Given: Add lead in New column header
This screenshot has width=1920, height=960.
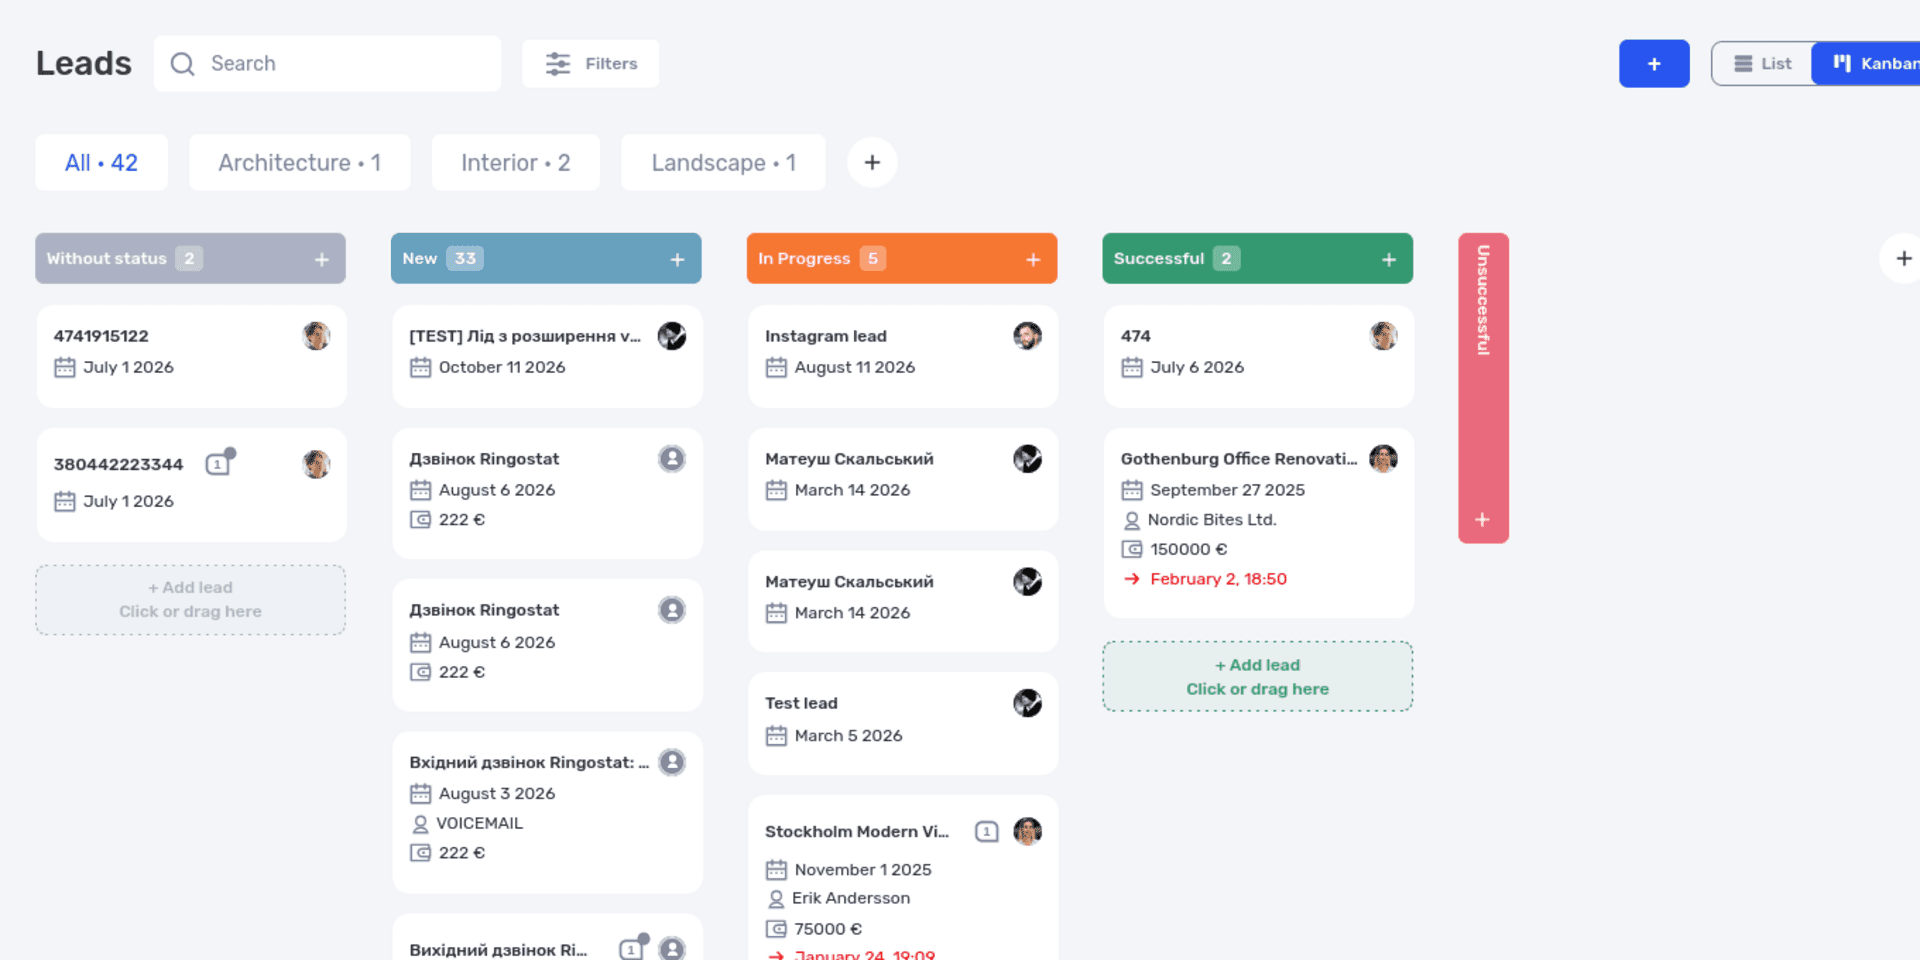Looking at the screenshot, I should 678,259.
